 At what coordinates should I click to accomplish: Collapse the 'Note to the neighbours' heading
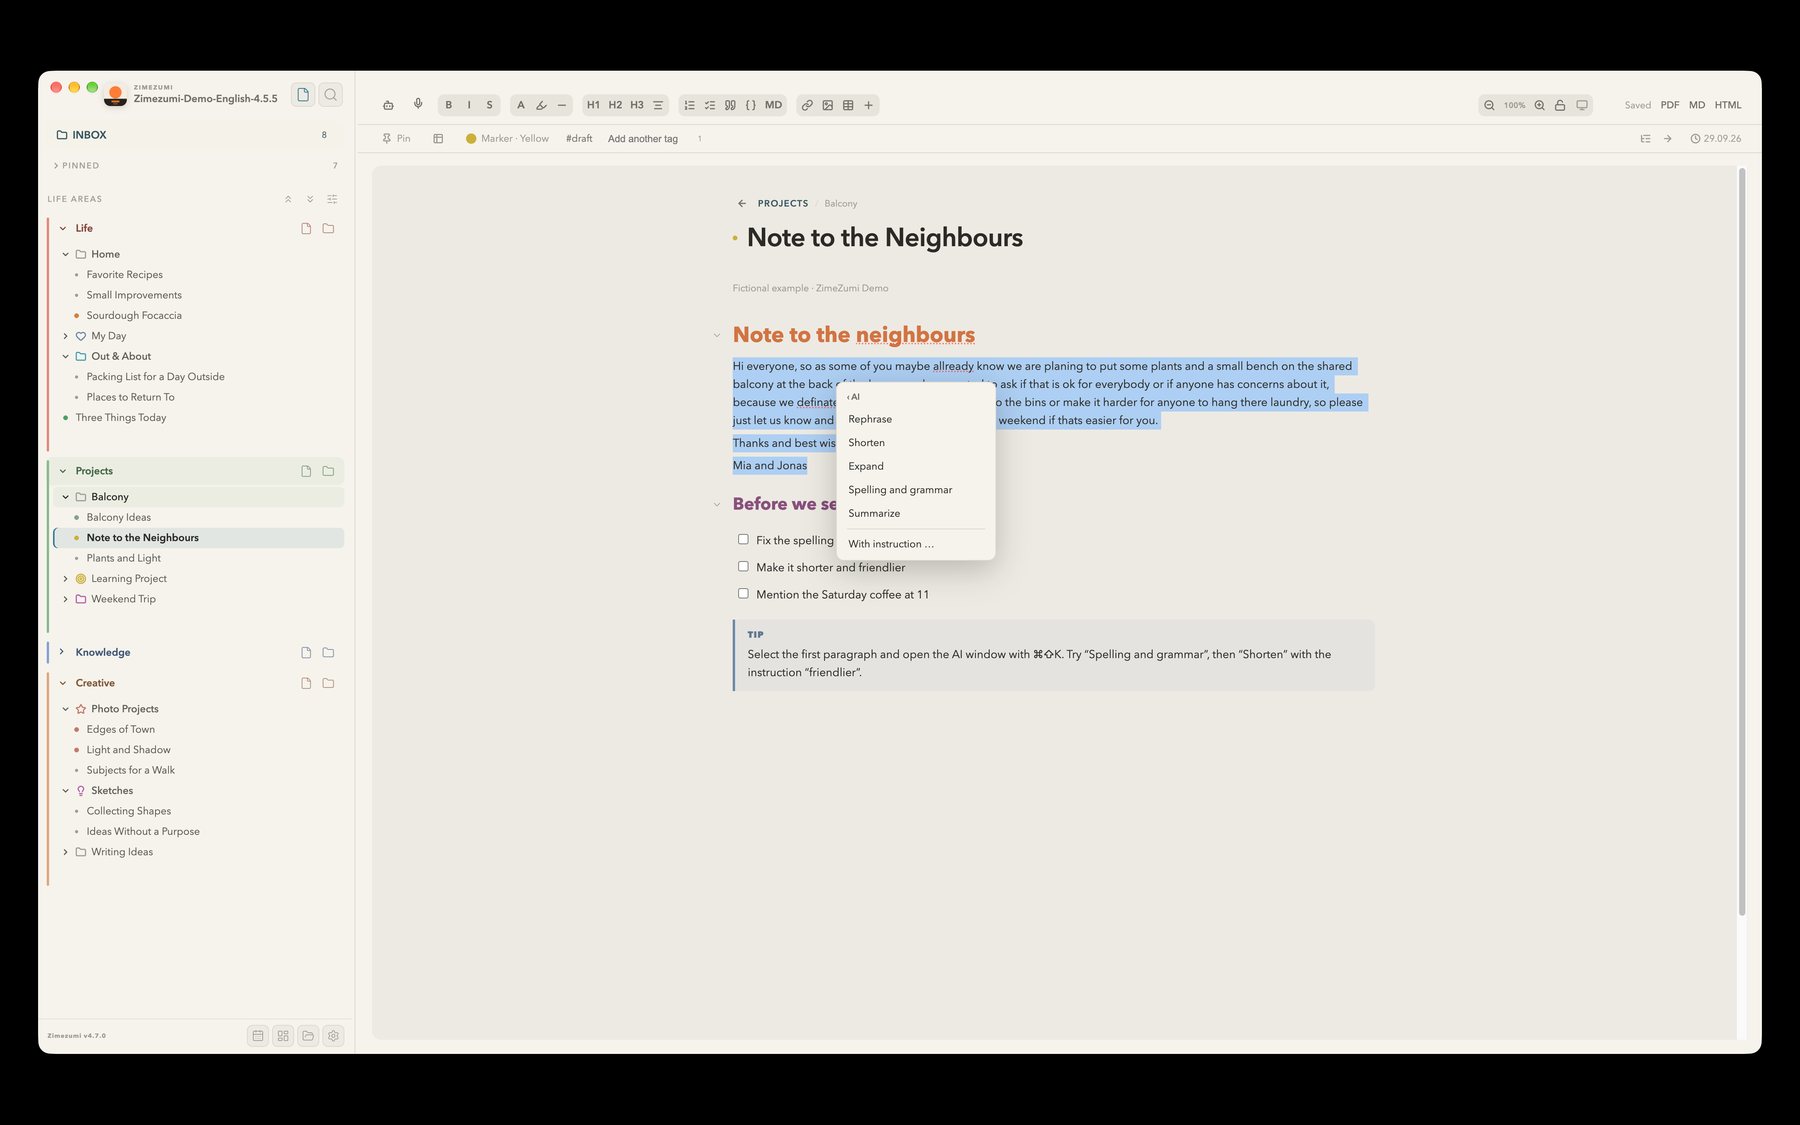717,336
